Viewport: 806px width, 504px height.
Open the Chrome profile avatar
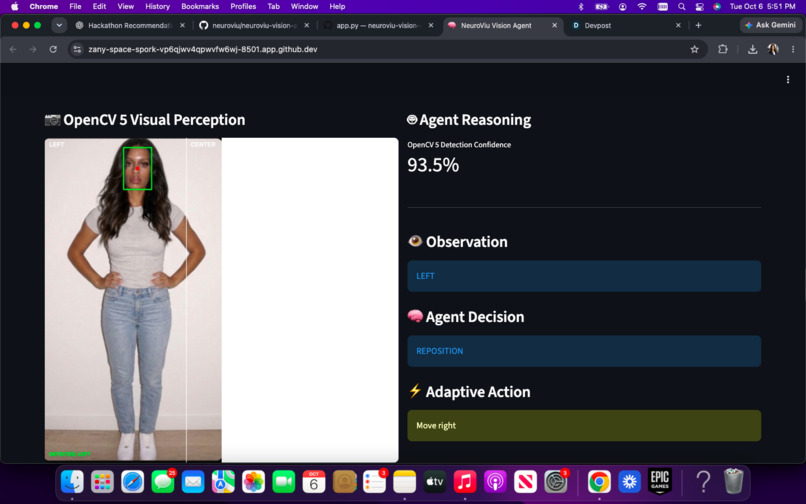click(x=773, y=49)
